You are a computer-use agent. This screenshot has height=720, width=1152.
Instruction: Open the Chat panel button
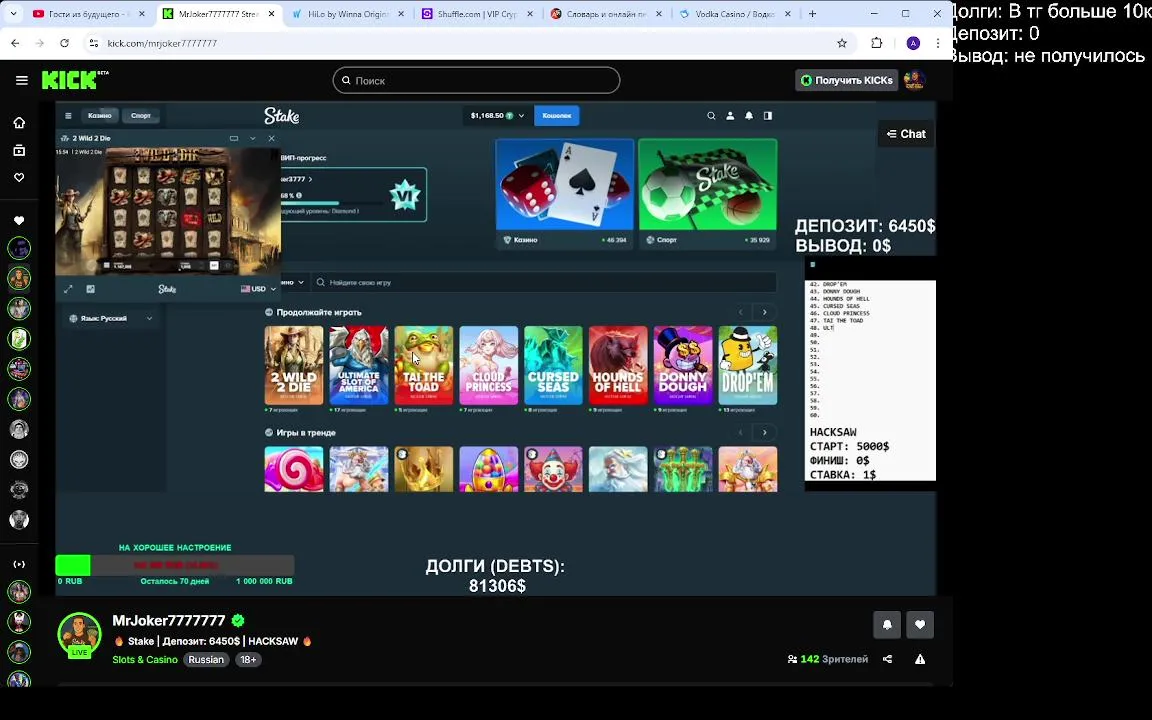coord(906,134)
